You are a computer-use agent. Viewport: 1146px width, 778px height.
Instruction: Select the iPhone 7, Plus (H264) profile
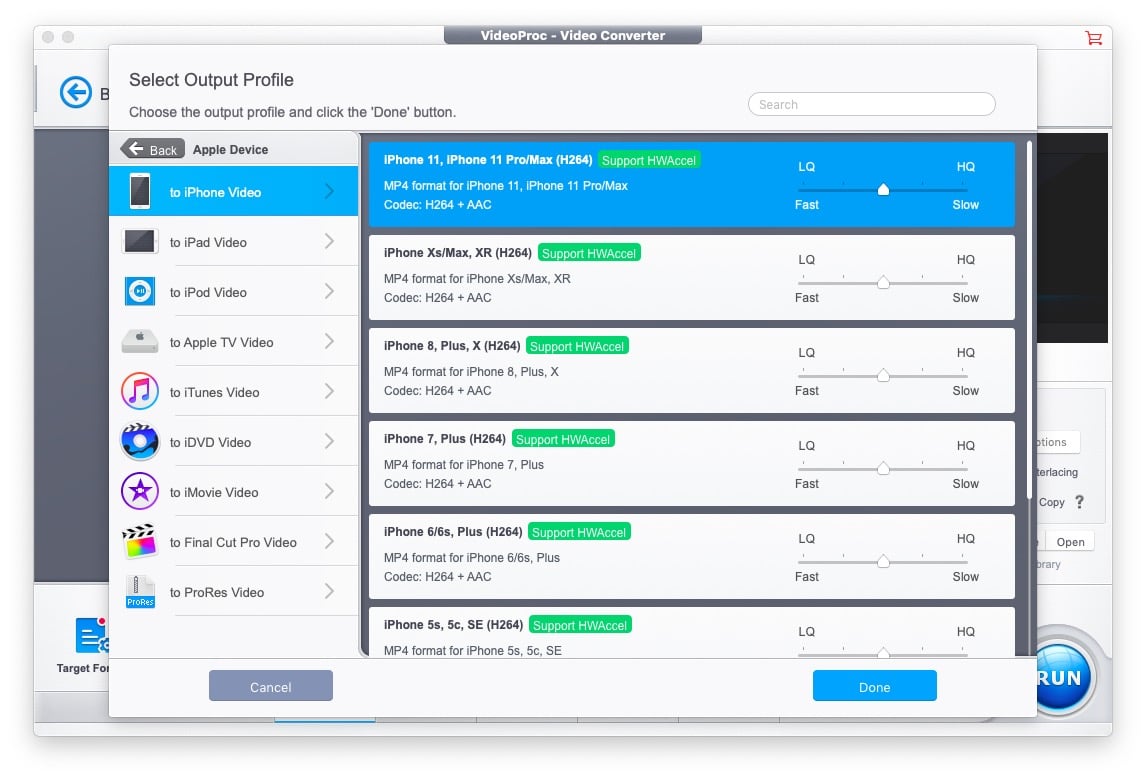tap(691, 463)
